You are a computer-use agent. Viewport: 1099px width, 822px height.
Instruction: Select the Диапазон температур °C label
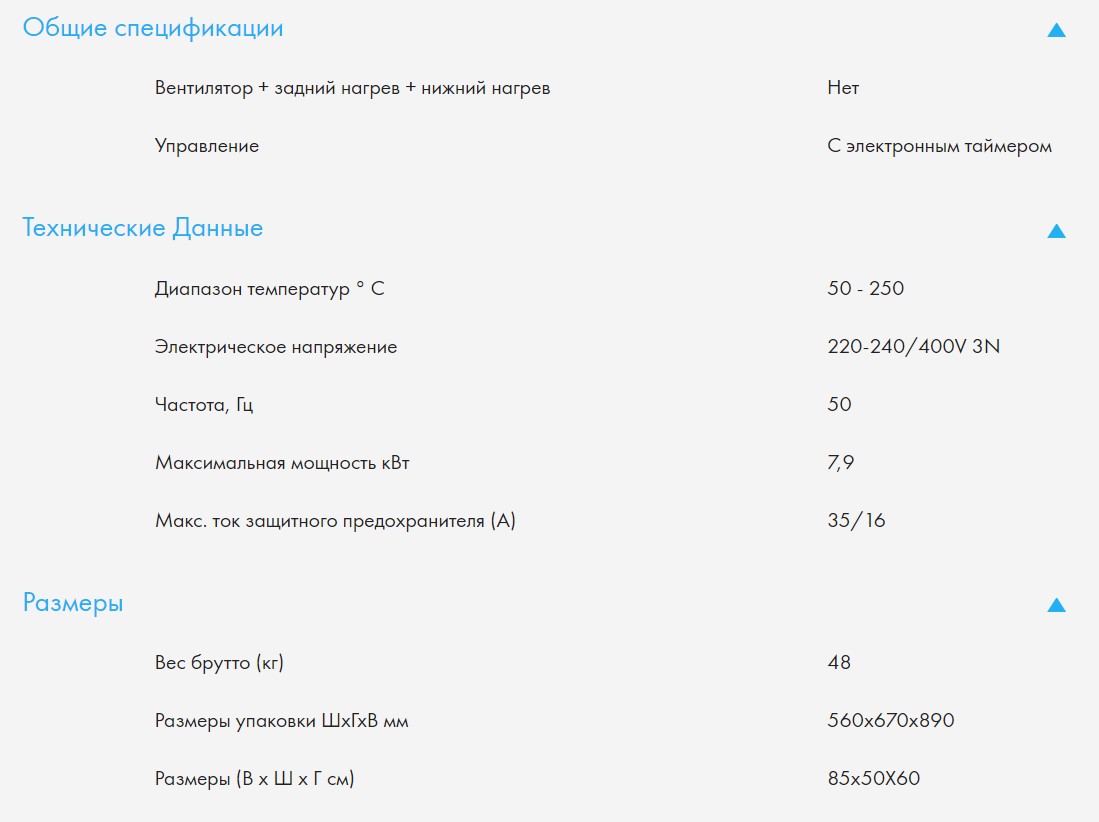click(269, 289)
